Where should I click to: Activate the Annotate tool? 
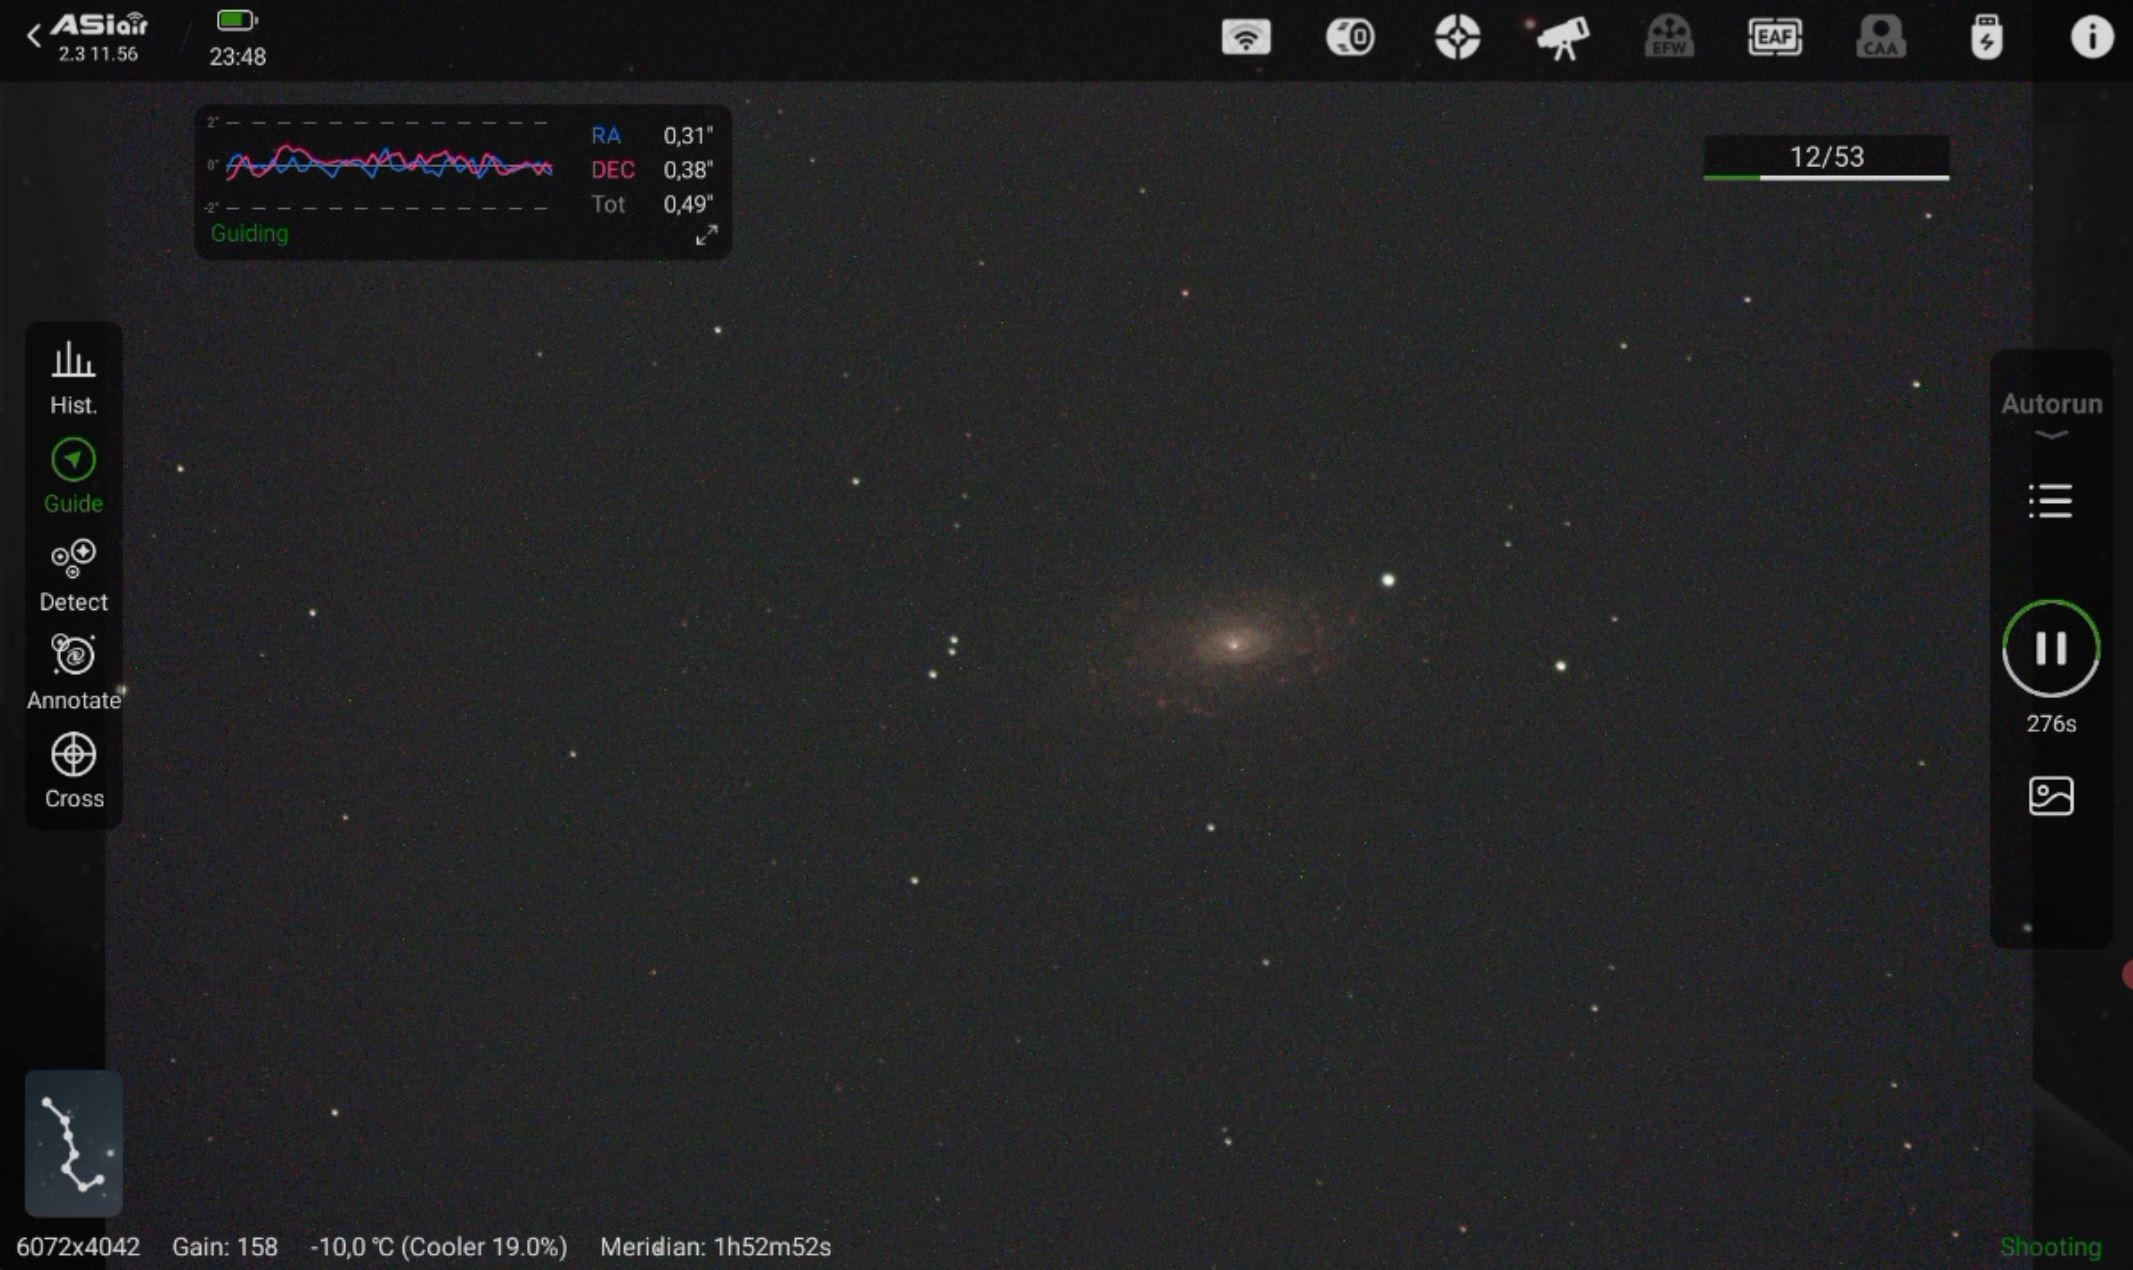tap(73, 674)
